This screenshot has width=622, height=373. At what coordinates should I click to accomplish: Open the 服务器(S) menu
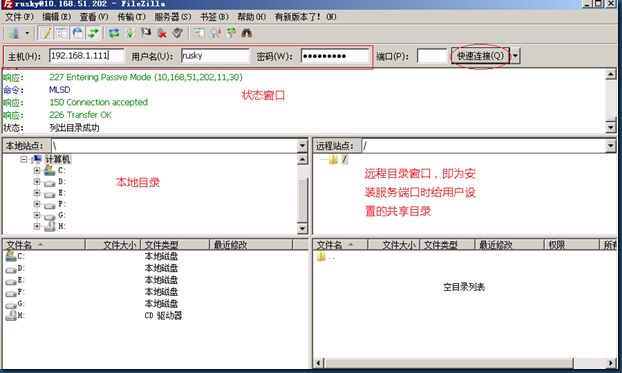tap(173, 17)
